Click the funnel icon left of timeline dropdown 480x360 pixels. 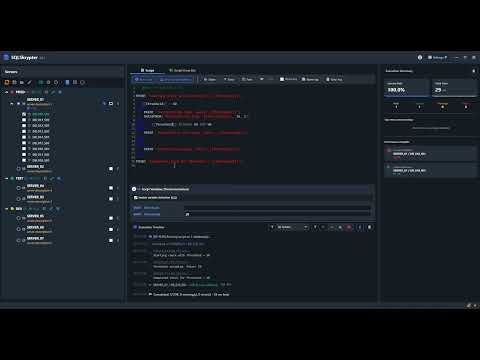pos(272,227)
